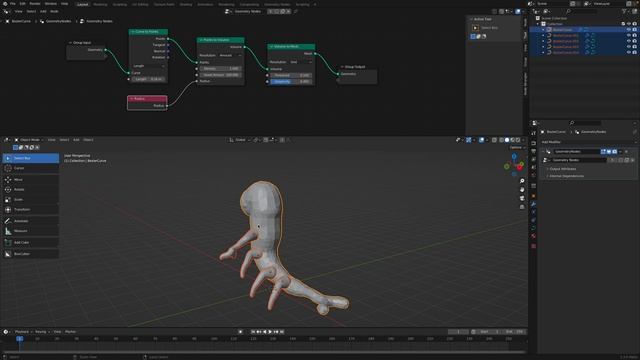
Task: Click the viewport pan hand icon
Action: [522, 190]
